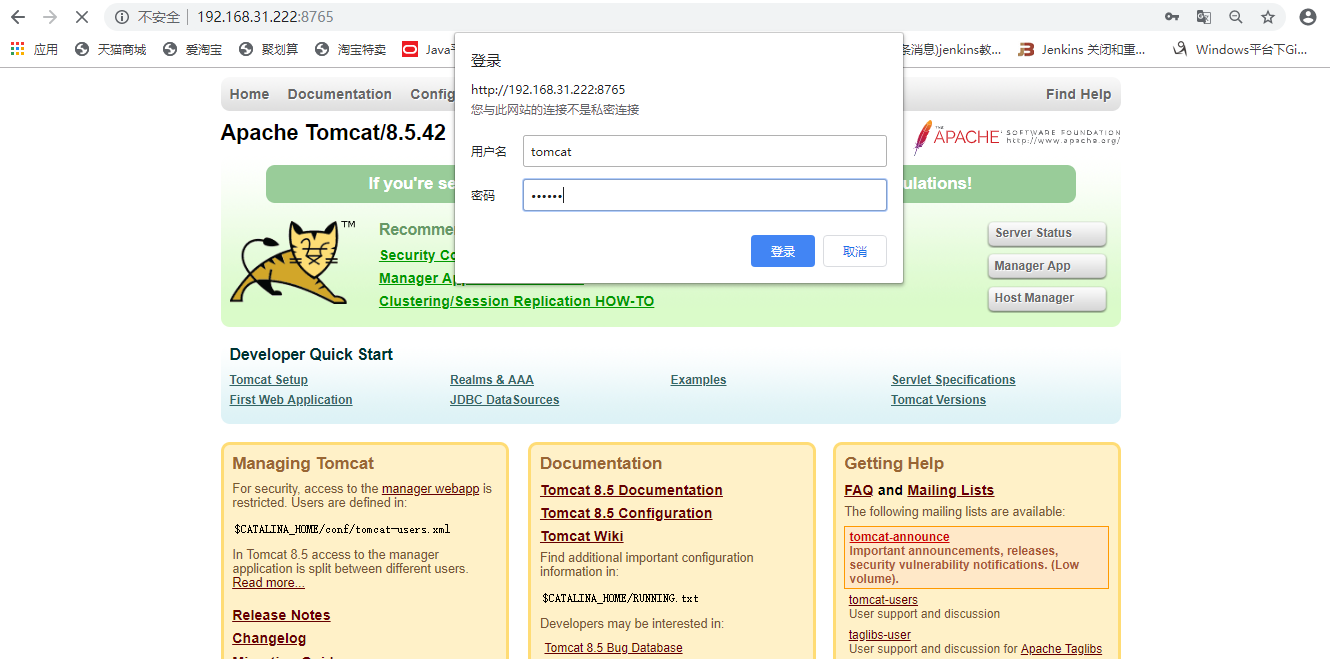Open the Release Notes link
1330x659 pixels.
click(x=282, y=615)
